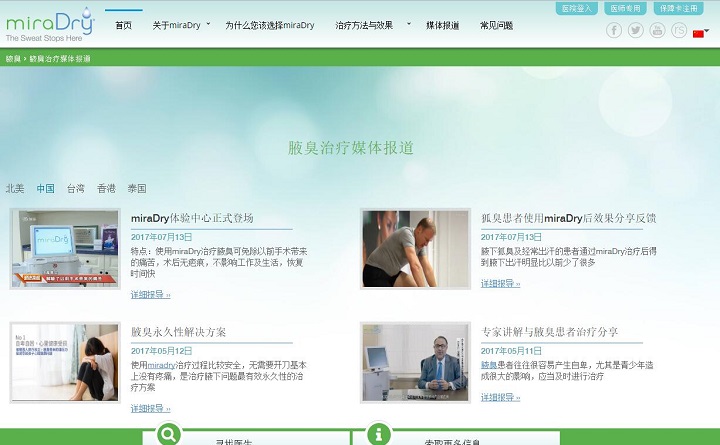Switch to the 中国 region tab

pyautogui.click(x=45, y=188)
